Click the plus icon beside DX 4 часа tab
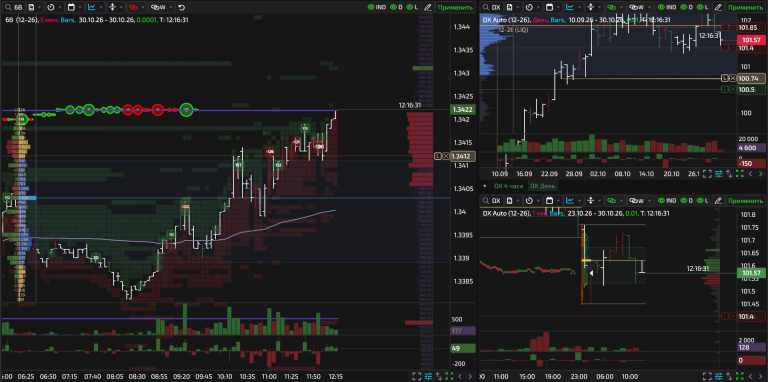The height and width of the screenshot is (382, 768). tap(485, 186)
